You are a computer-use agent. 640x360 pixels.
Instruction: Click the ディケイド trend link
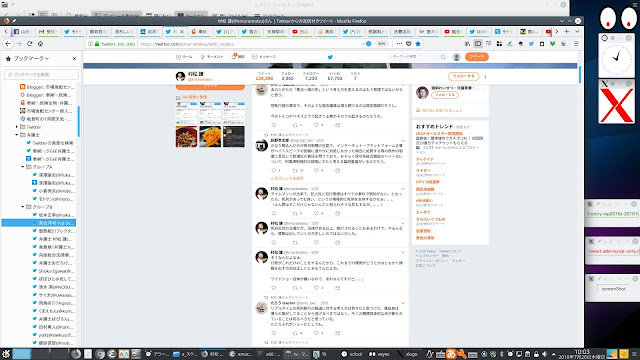tap(425, 159)
